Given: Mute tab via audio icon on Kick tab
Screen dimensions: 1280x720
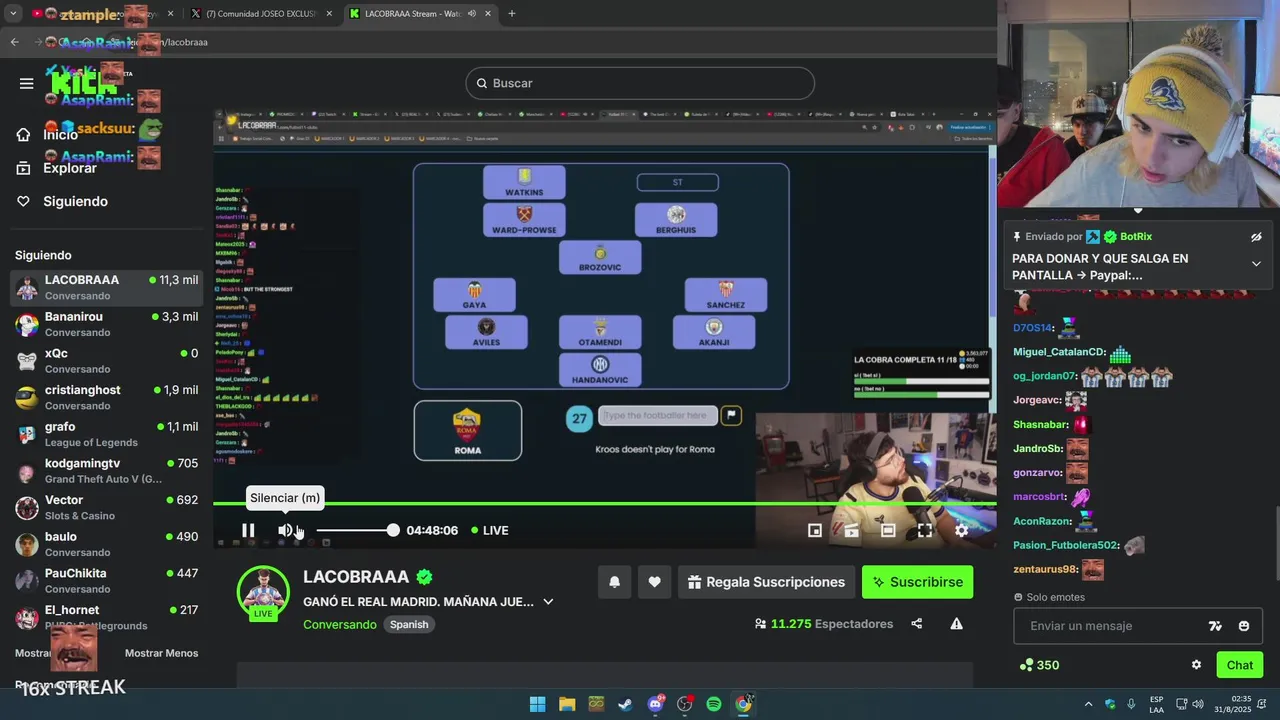Looking at the screenshot, I should 471,14.
